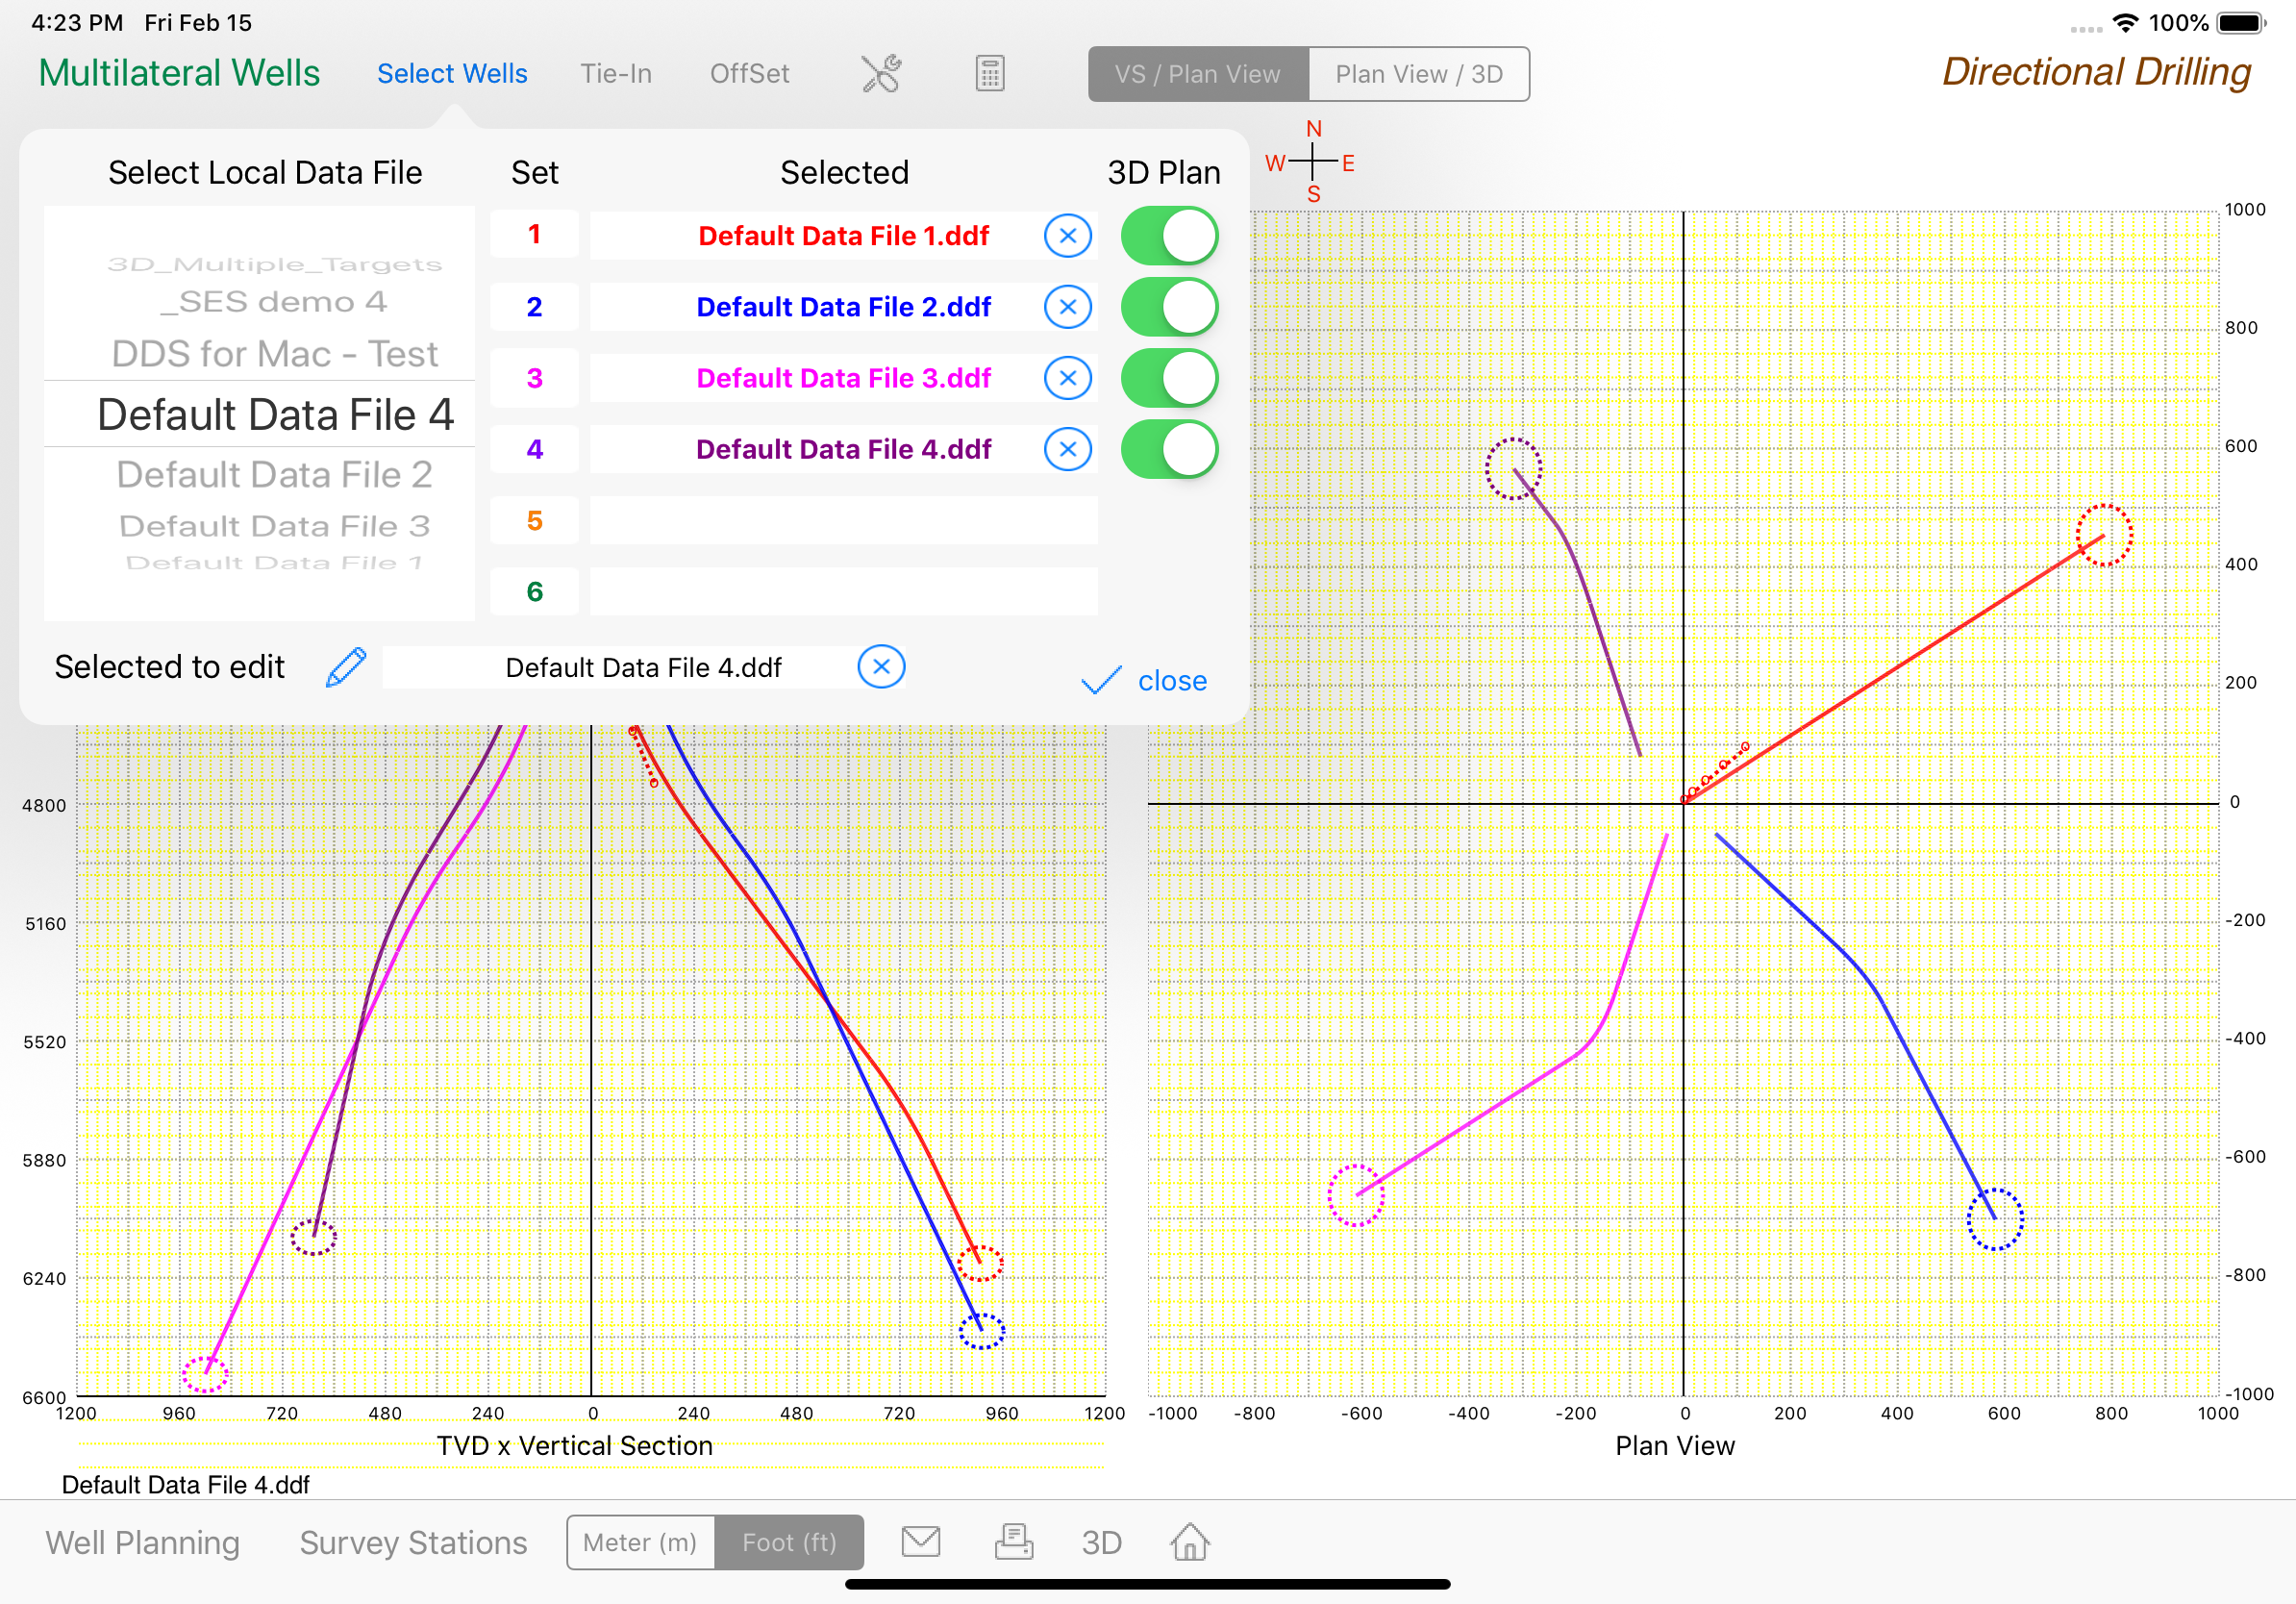Choose Default Data File 2 in picker

(274, 475)
